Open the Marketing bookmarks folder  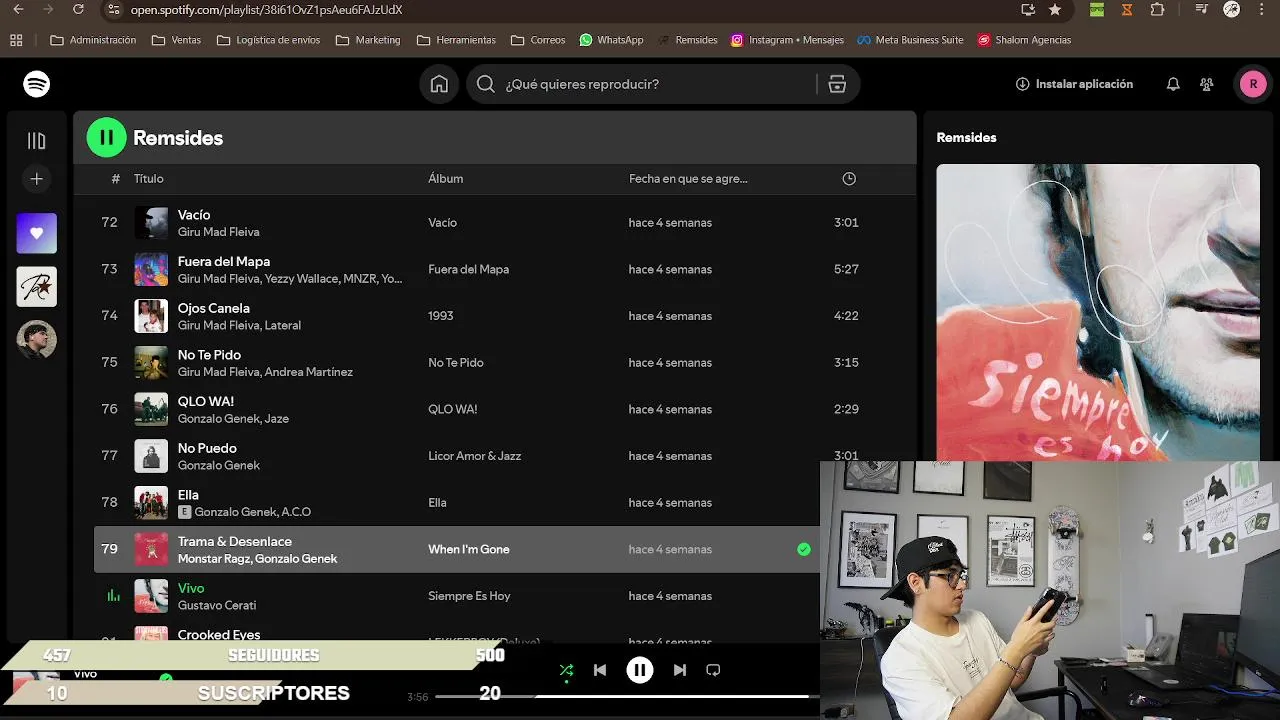coord(368,40)
